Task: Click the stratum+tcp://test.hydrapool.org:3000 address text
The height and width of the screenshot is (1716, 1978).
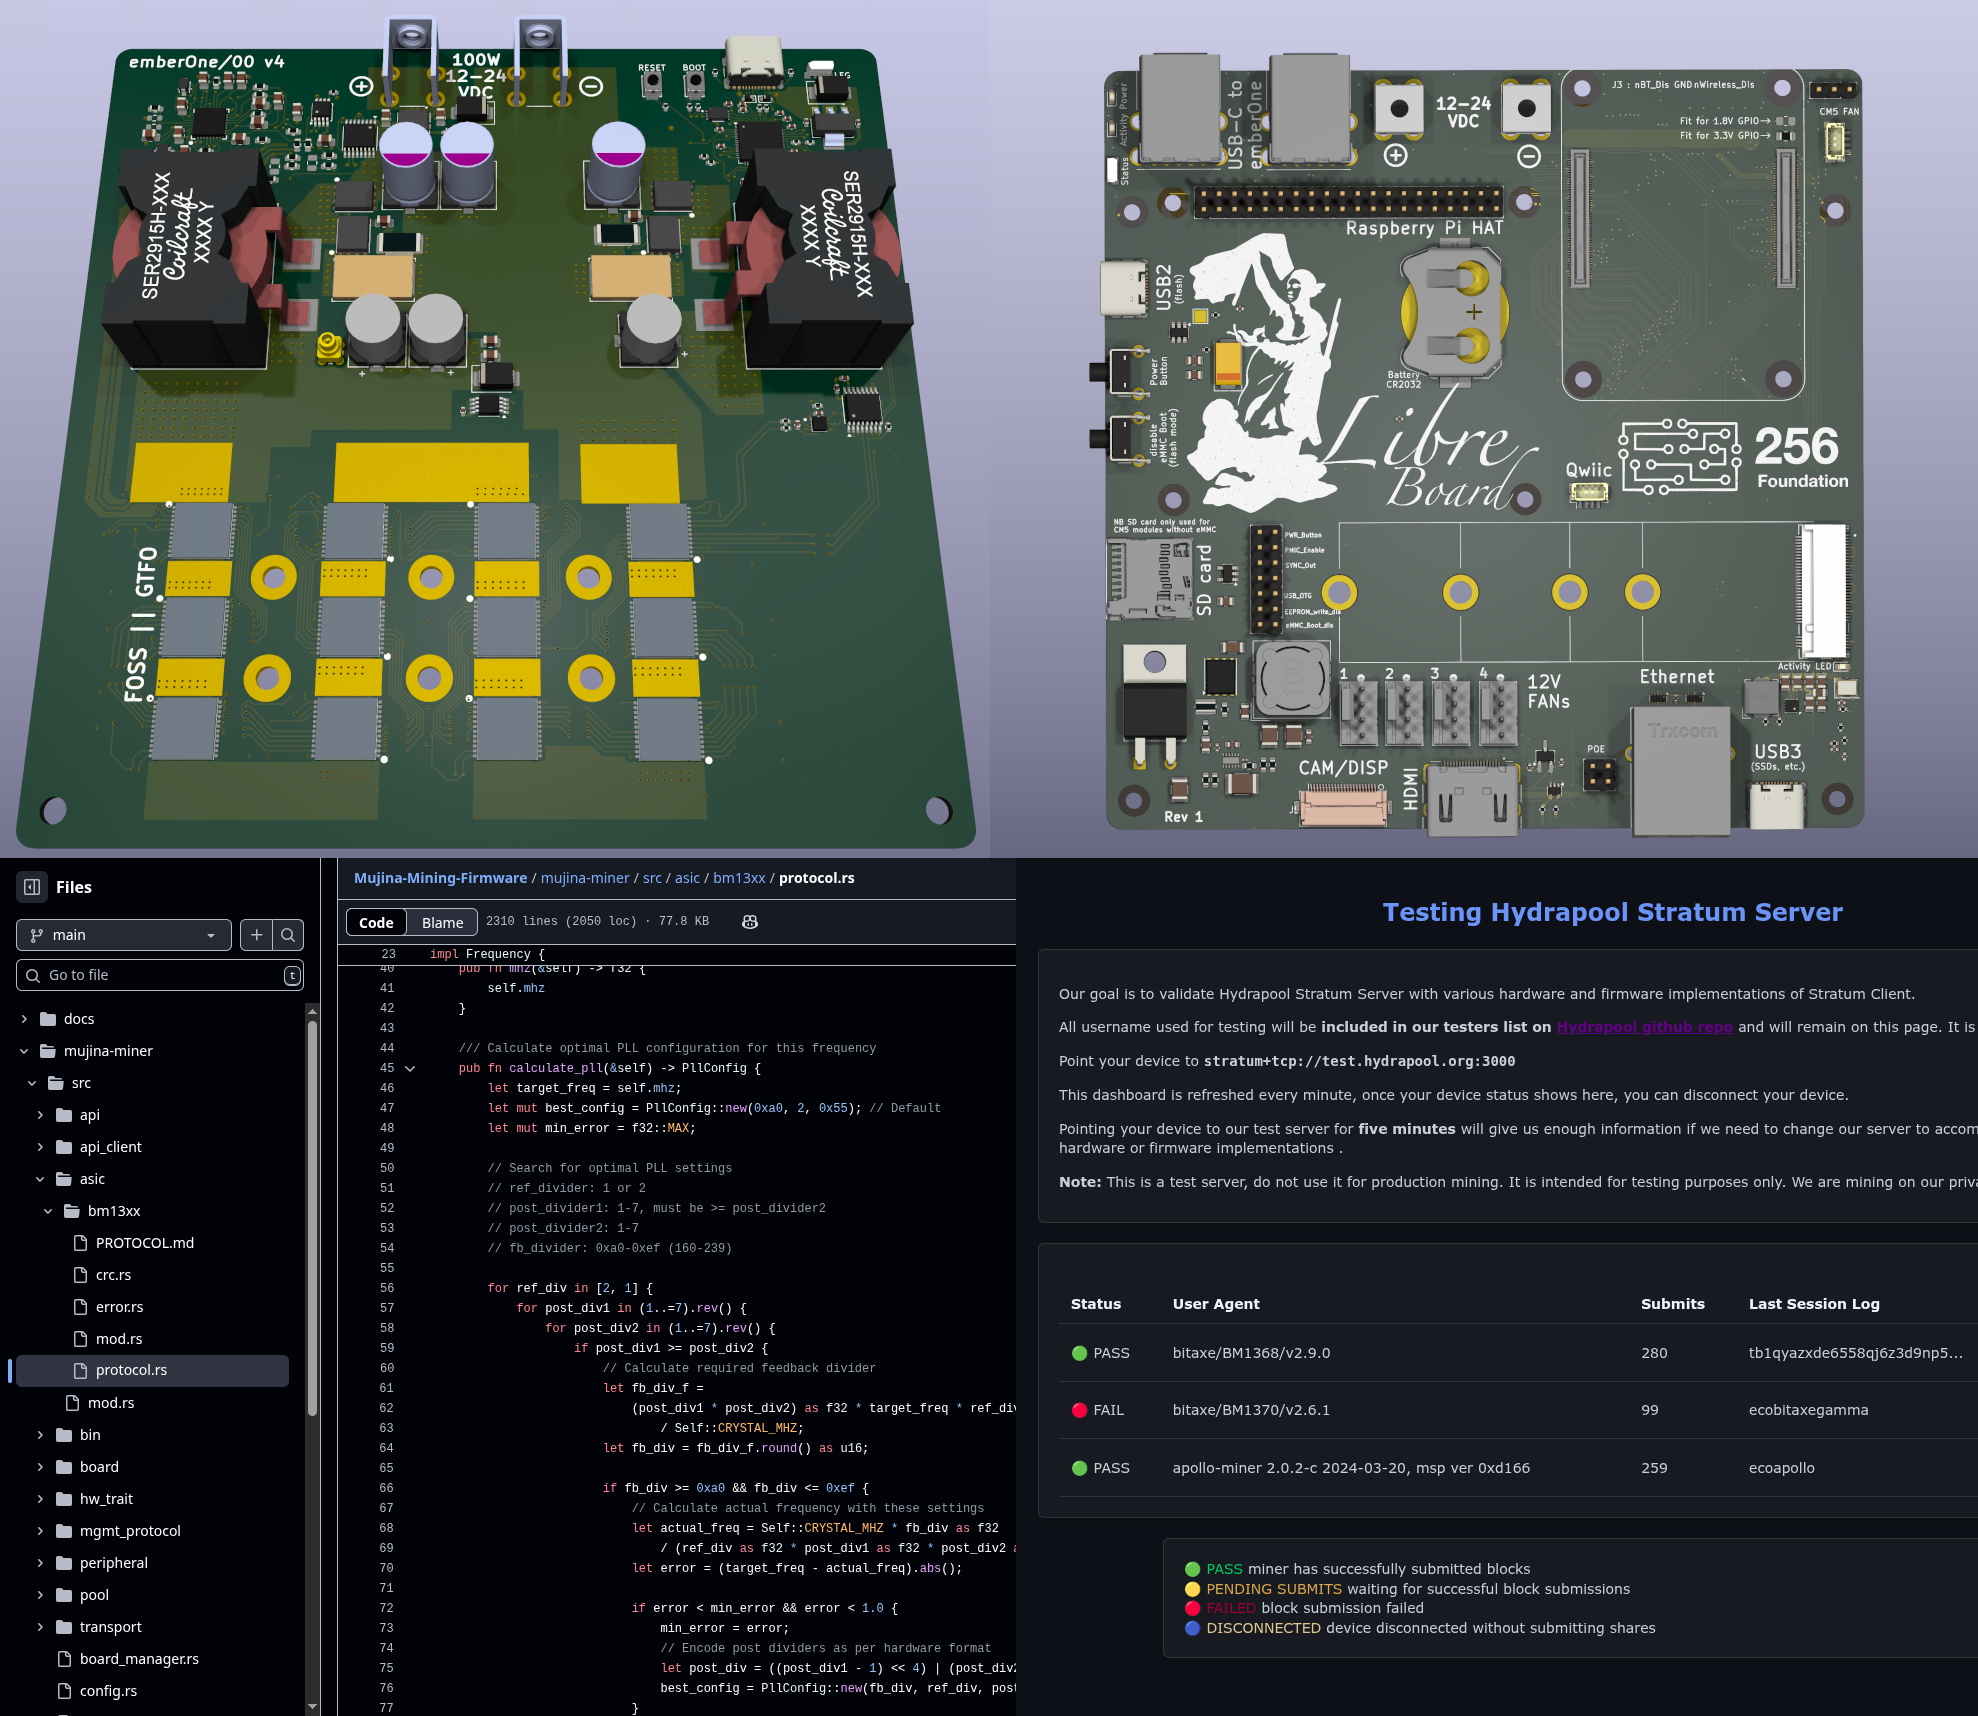Action: (1359, 1061)
